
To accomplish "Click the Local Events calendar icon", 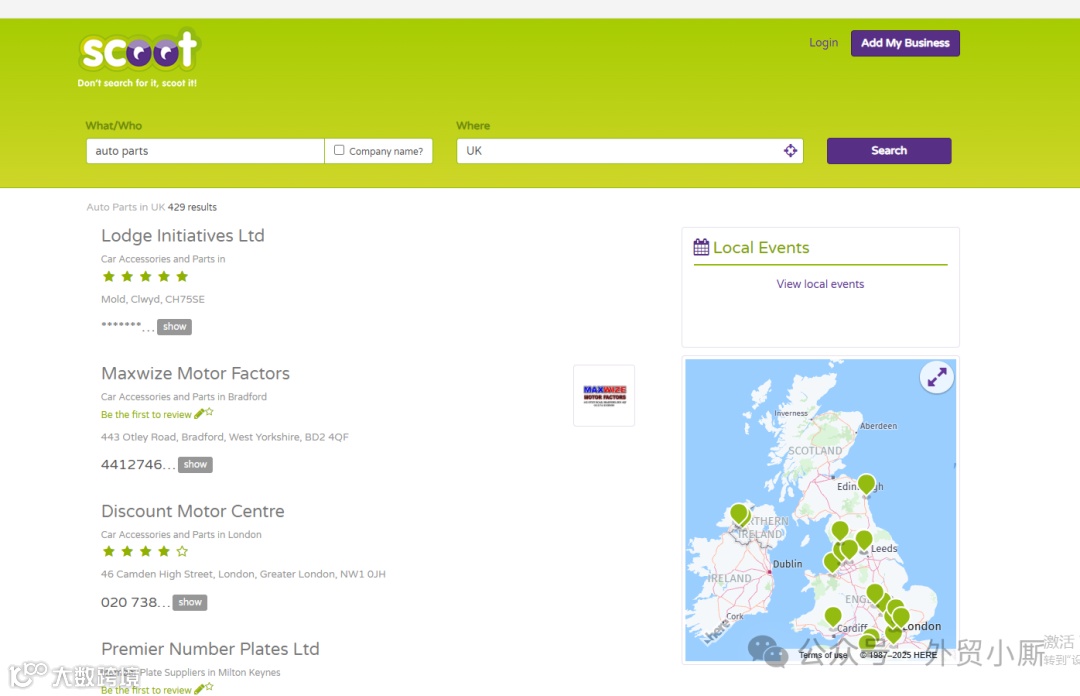I will pos(701,247).
